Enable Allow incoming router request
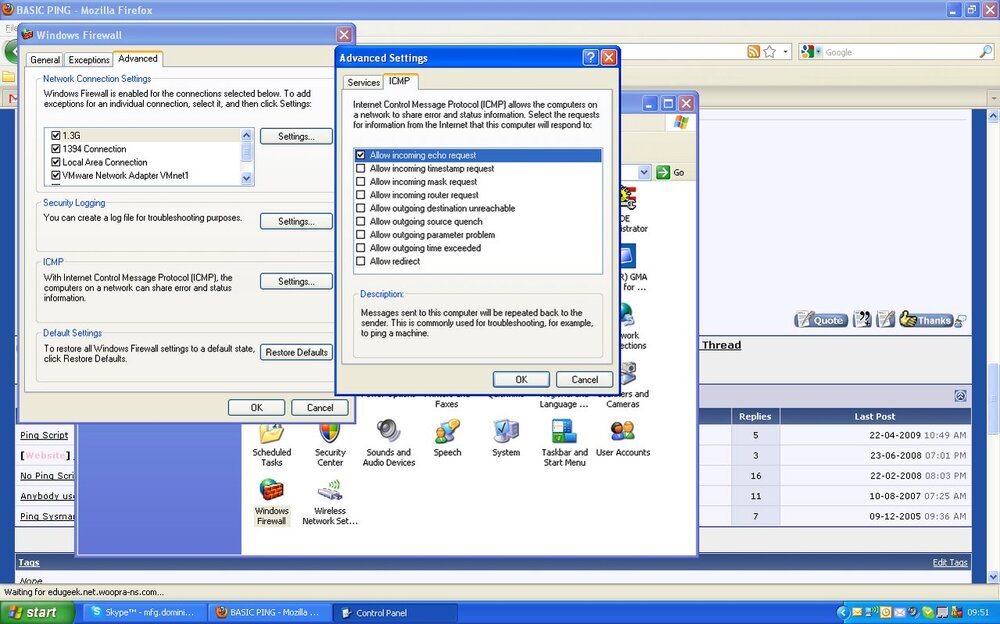The width and height of the screenshot is (1000, 624). [x=361, y=195]
